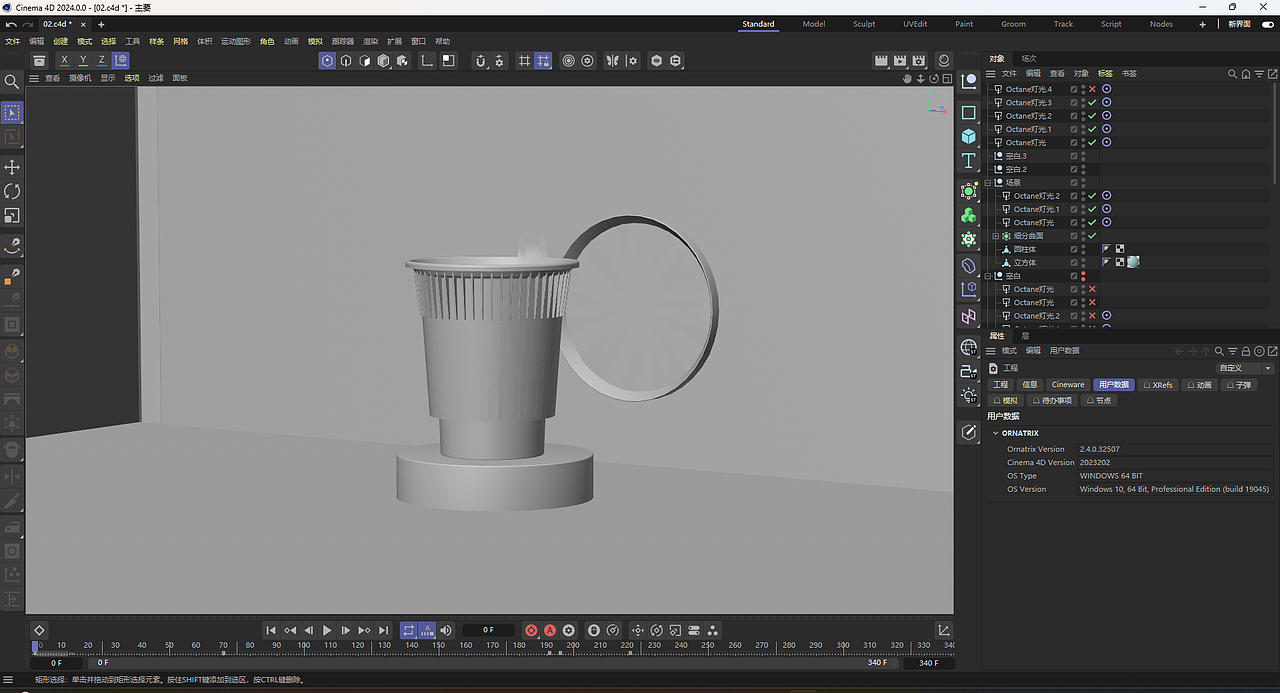Toggle visibility dots of 场景 object
Image resolution: width=1280 pixels, height=693 pixels.
(x=1083, y=182)
